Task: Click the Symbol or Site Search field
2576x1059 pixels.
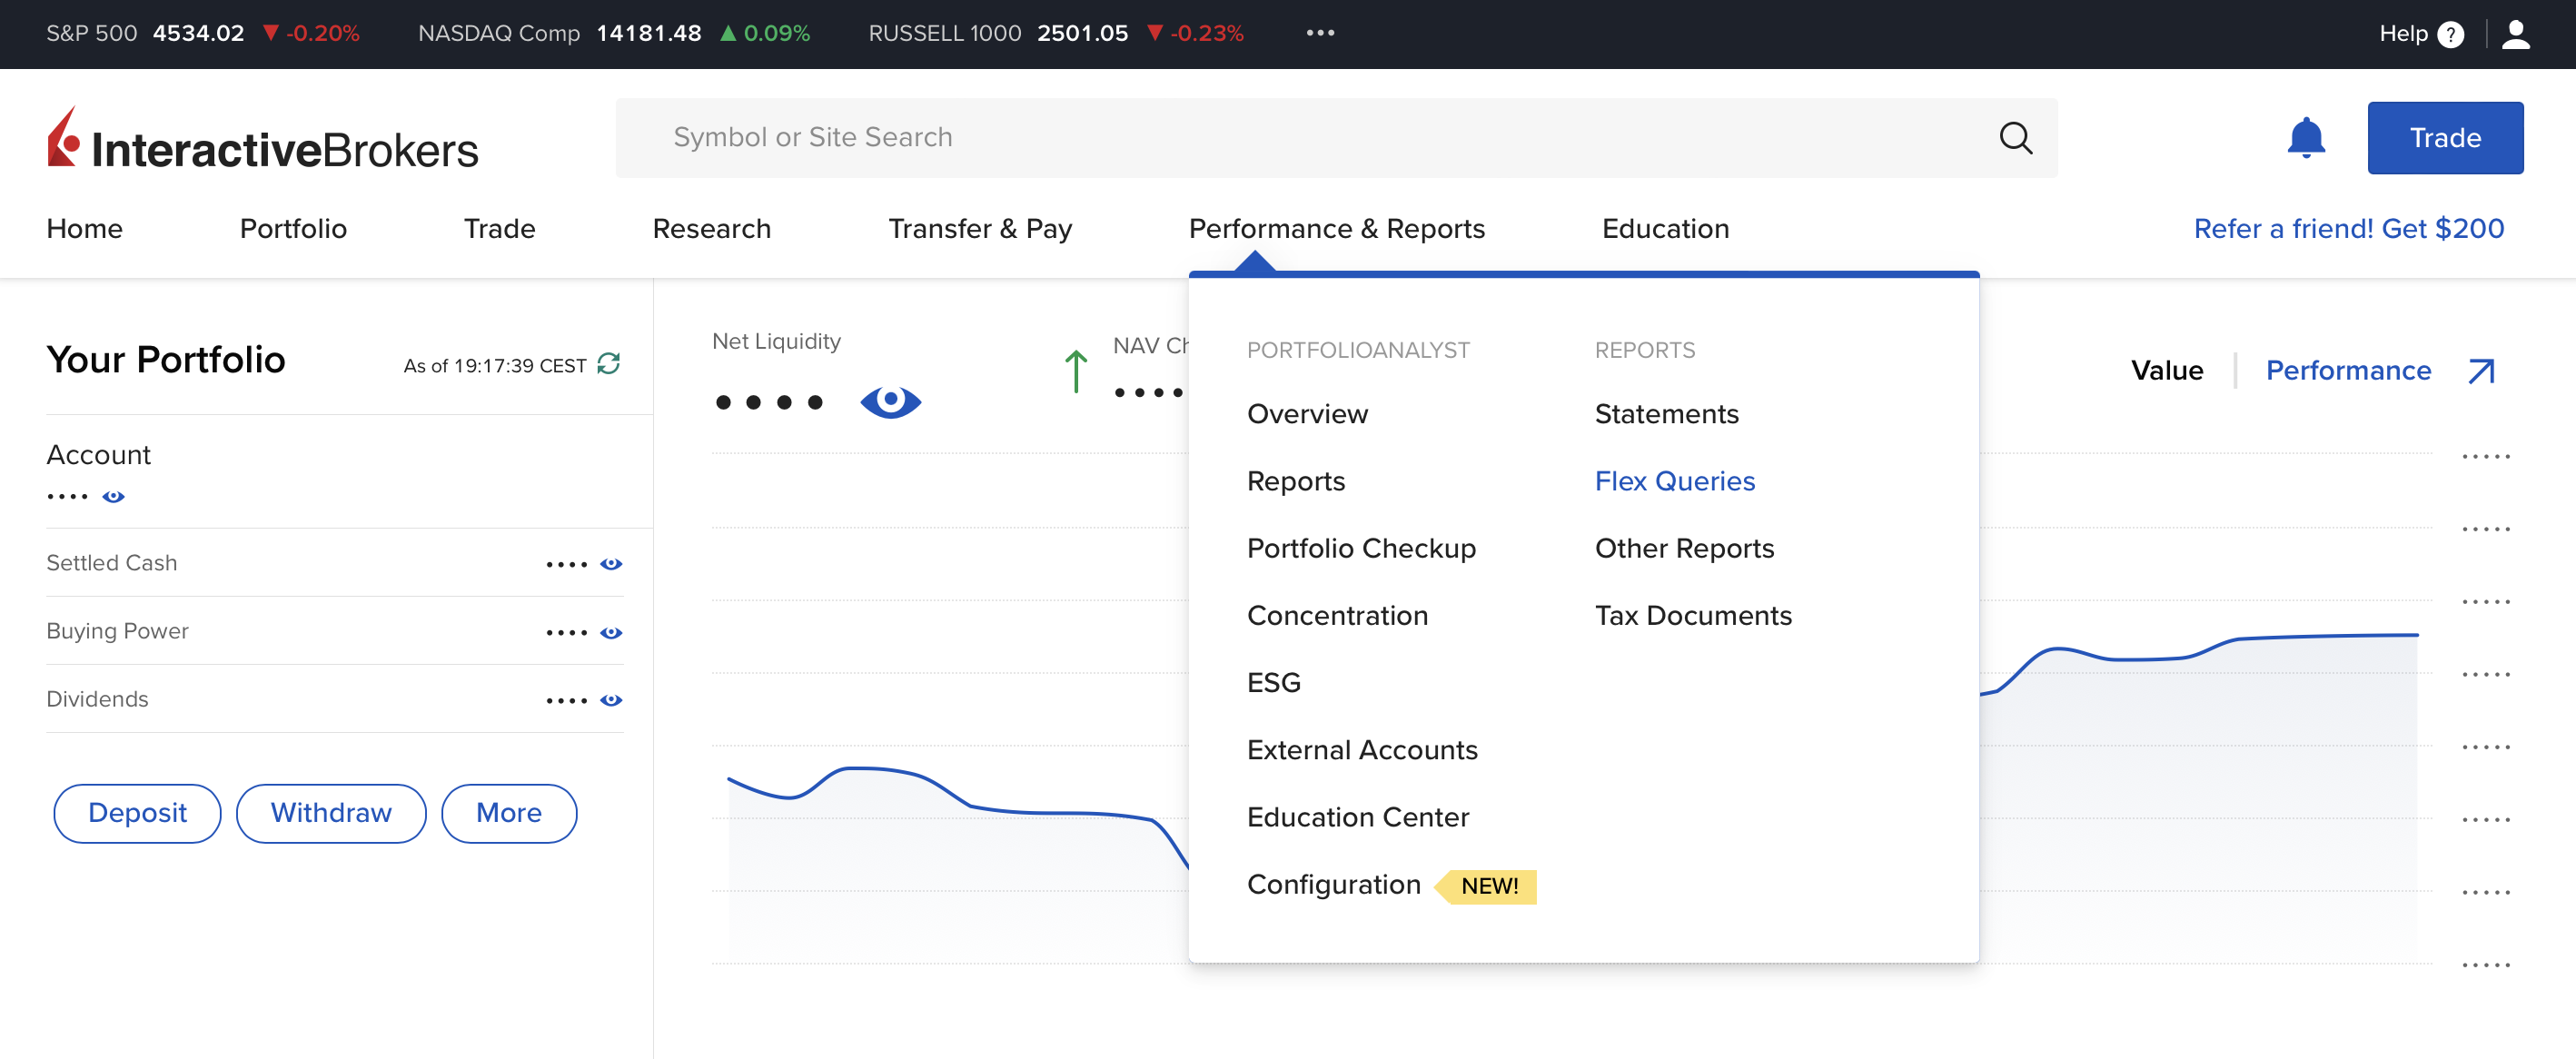Action: coord(1200,138)
